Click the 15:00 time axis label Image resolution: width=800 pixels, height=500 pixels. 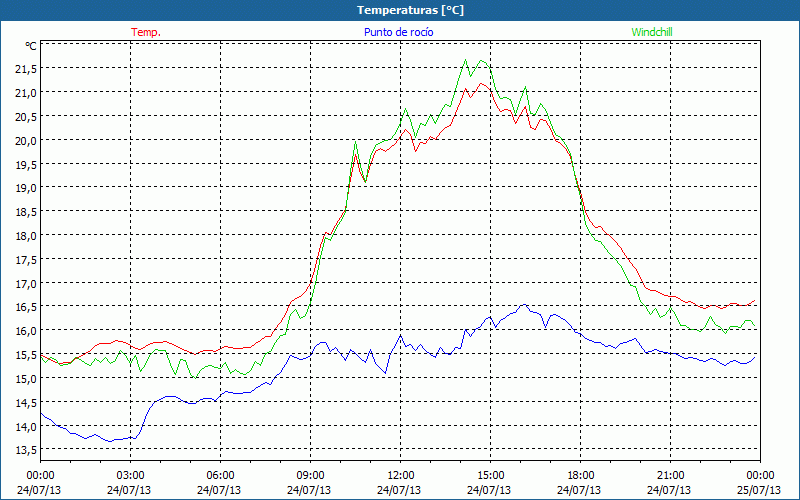[490, 476]
